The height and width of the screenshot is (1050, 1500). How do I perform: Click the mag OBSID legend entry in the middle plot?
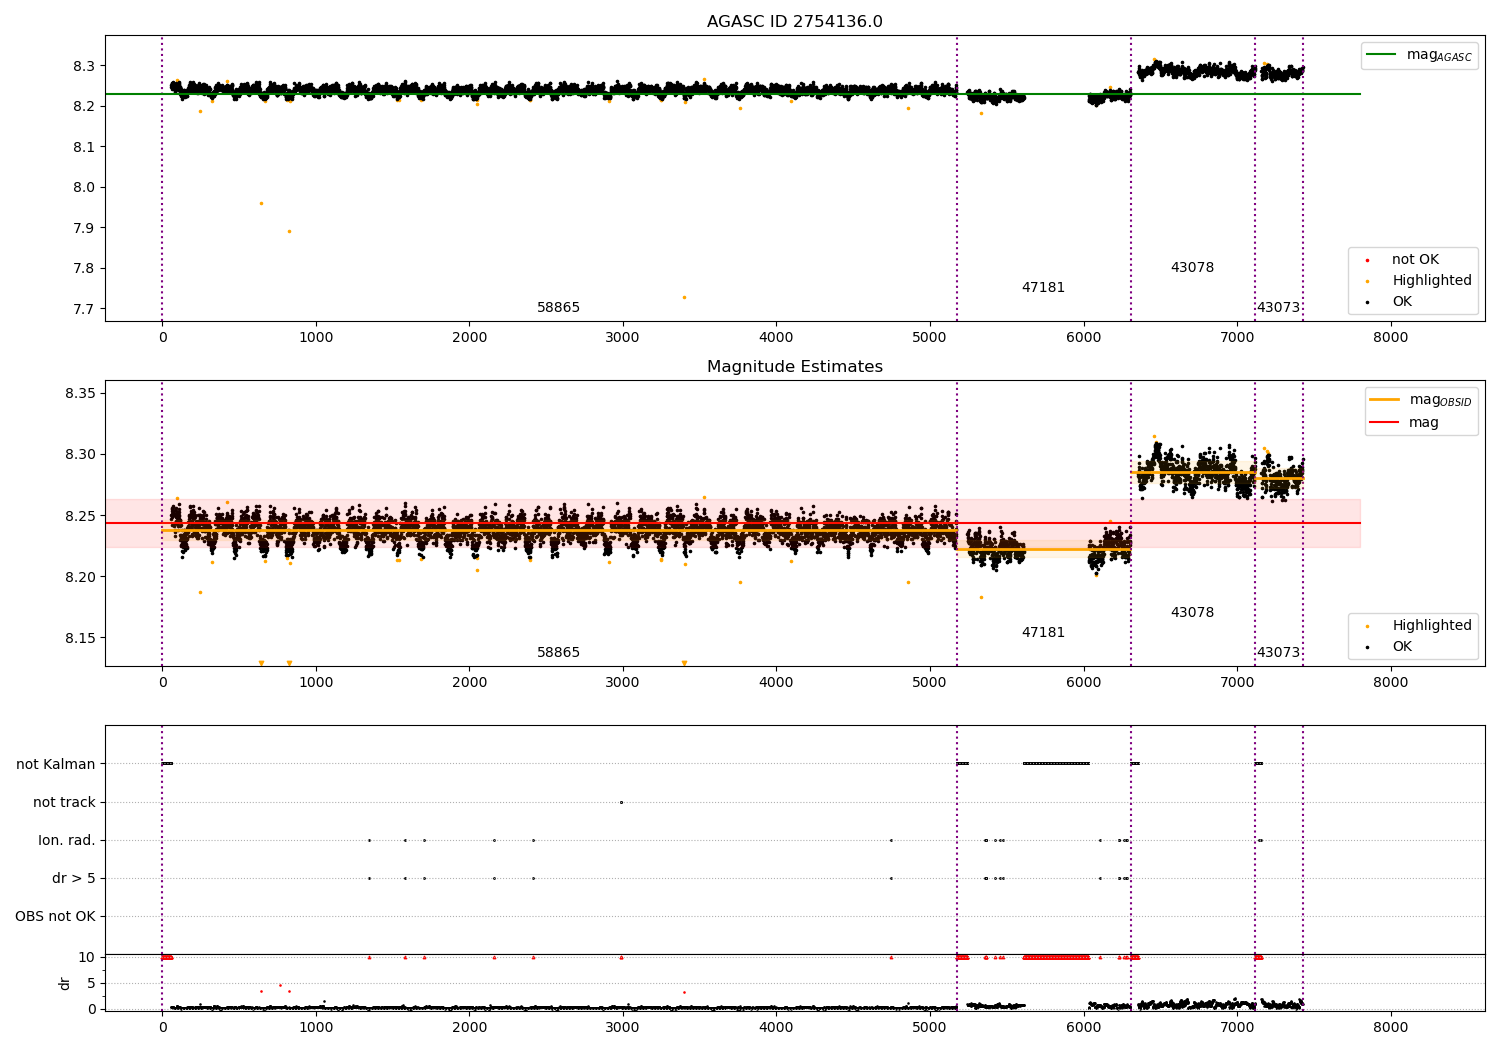click(1421, 400)
